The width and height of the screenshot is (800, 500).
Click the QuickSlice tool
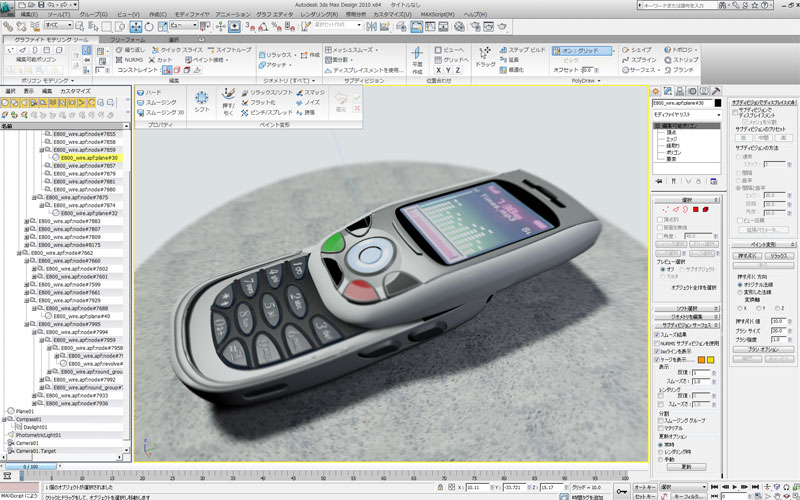pos(177,49)
